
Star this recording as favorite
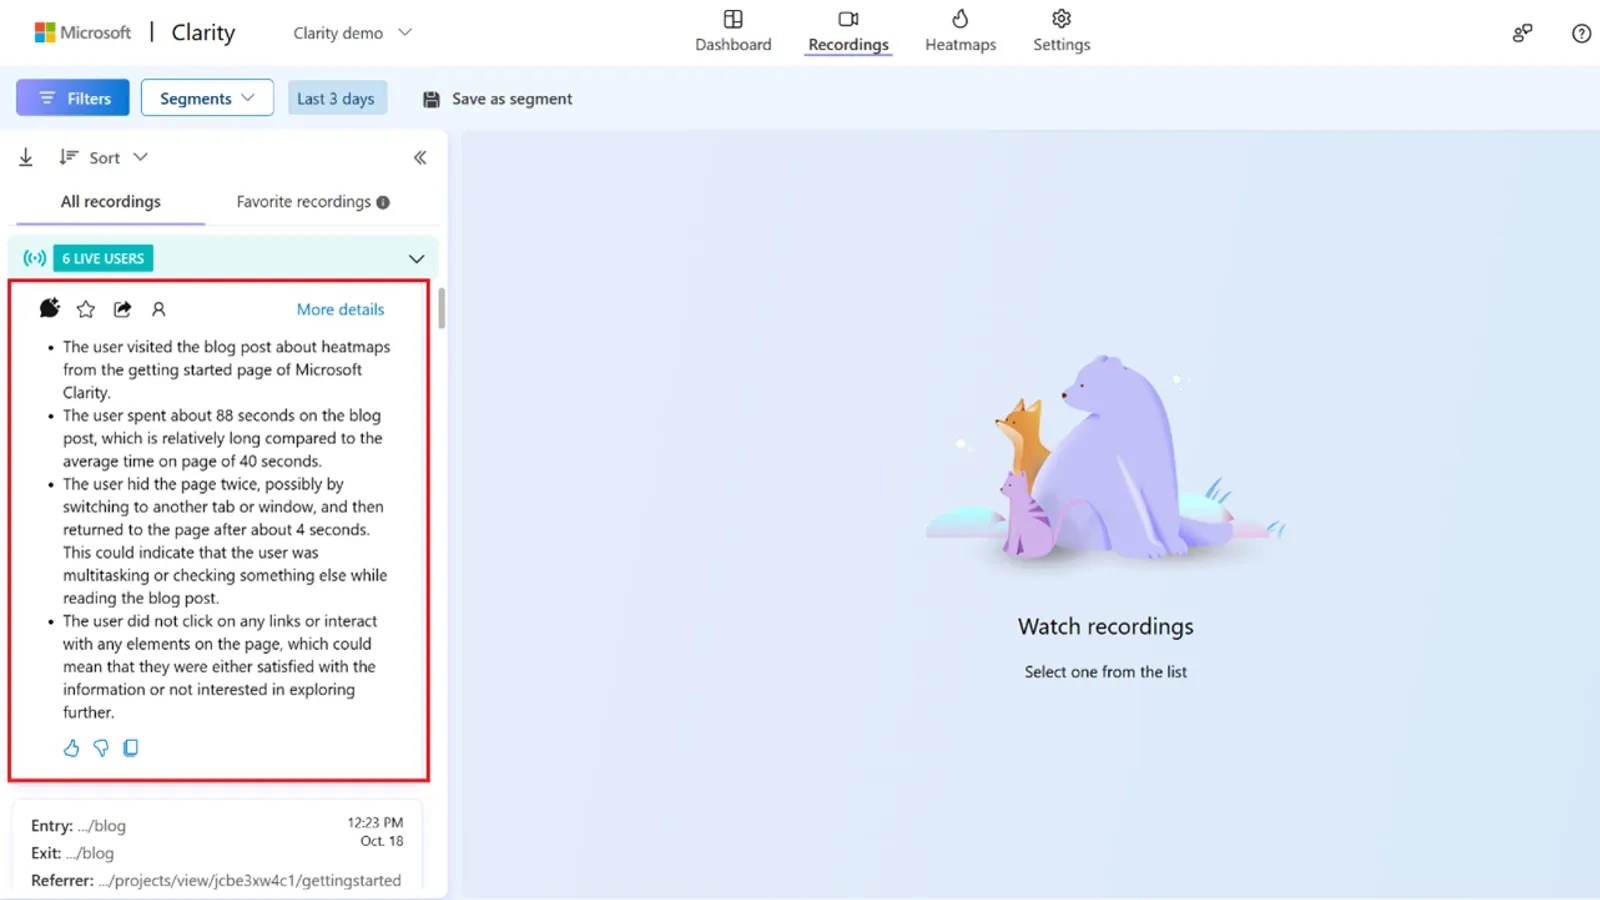pos(86,309)
